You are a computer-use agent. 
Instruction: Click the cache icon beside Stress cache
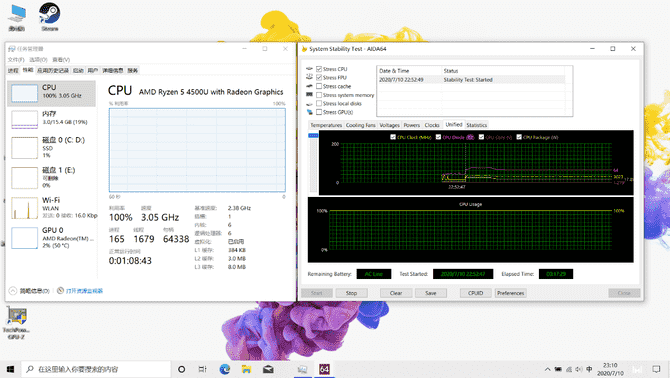(309, 86)
